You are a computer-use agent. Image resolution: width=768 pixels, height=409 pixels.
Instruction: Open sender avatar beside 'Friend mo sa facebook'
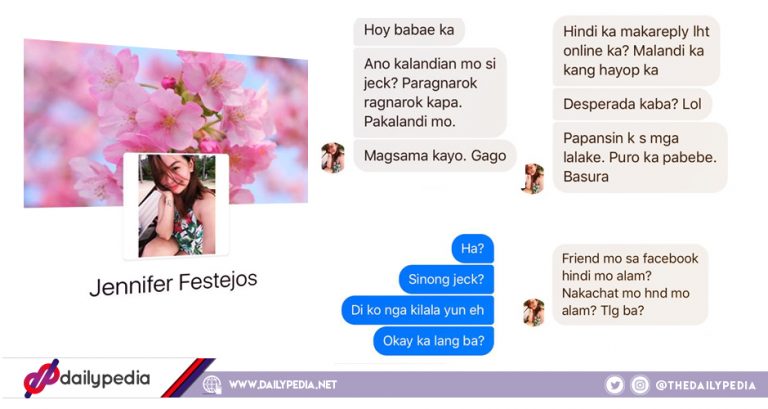coord(533,313)
